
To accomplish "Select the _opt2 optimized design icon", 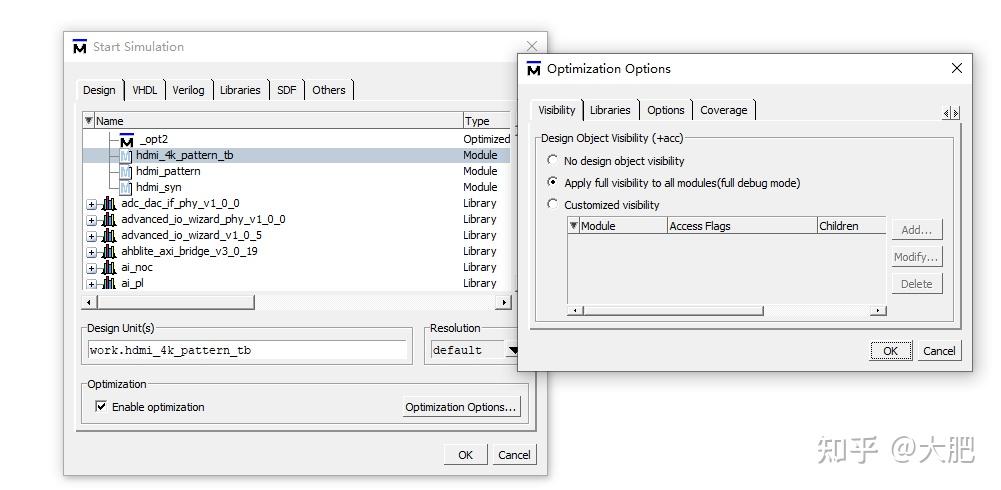I will 126,140.
